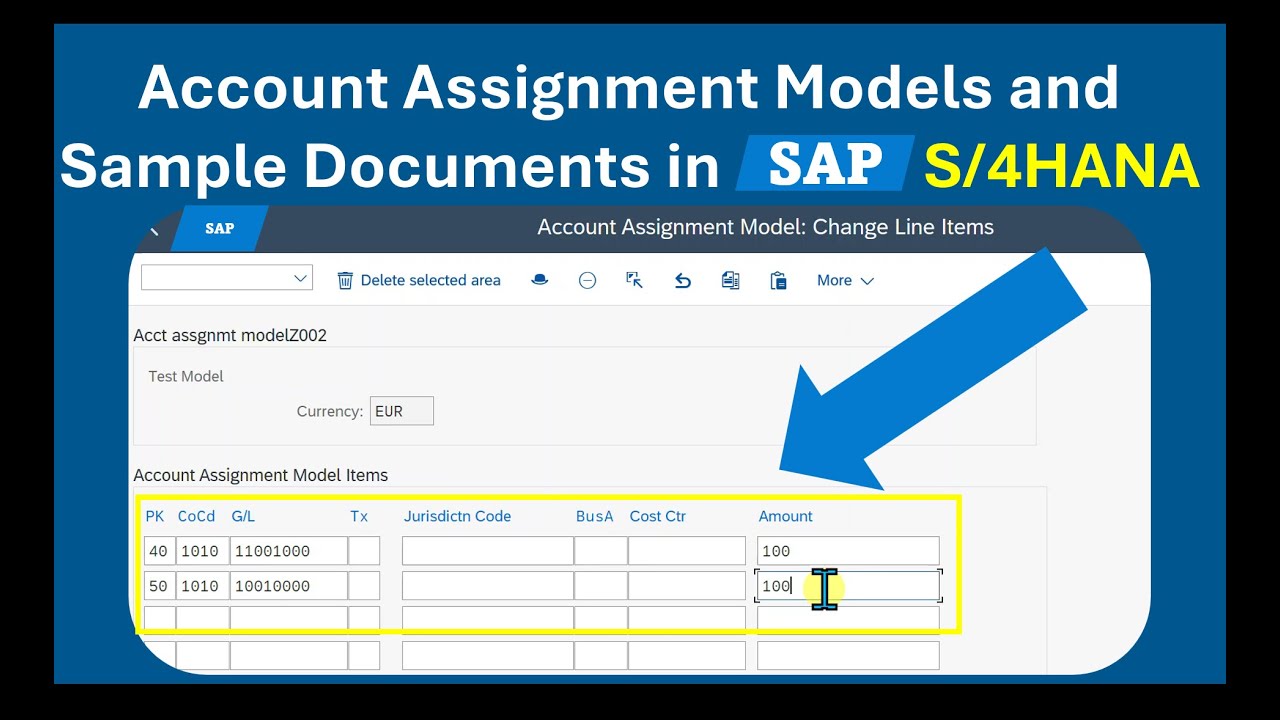Click the Amount field in PK 50 row

pos(848,586)
